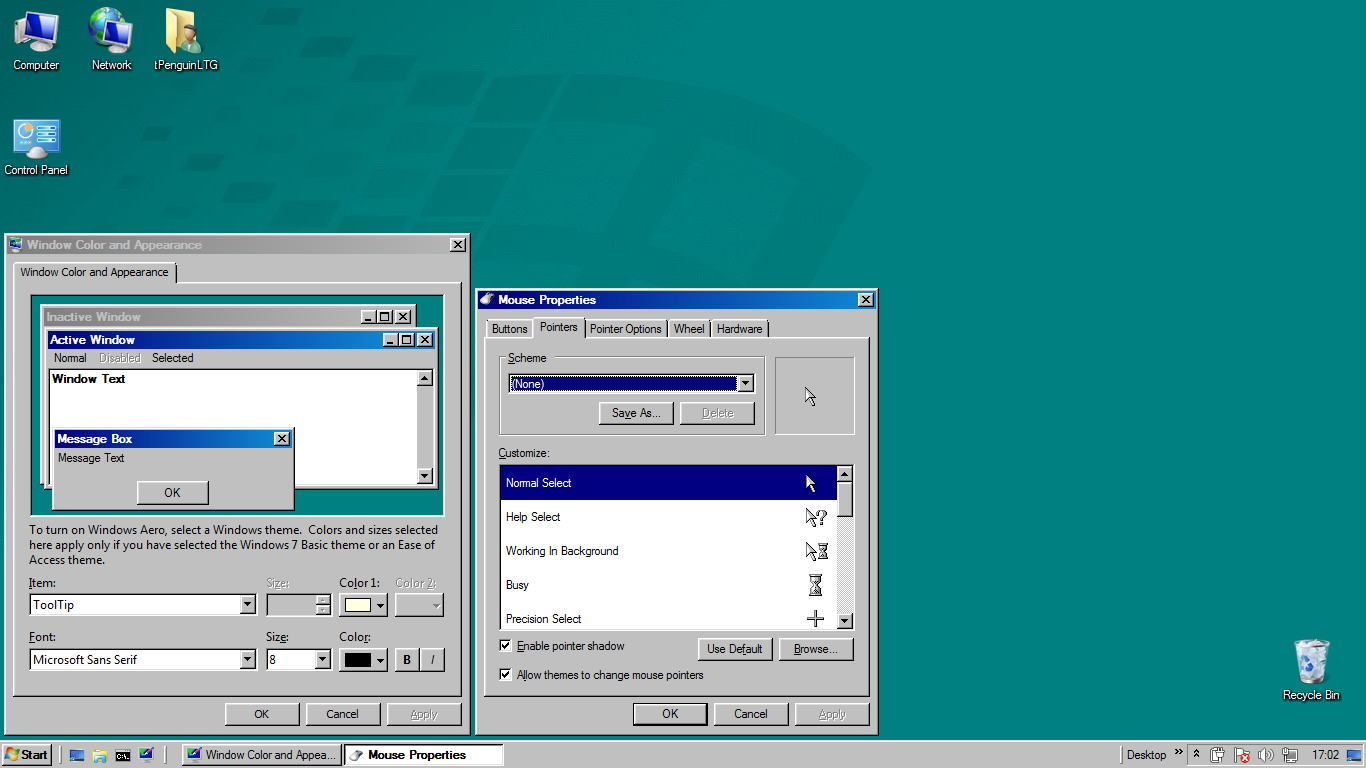Launch Command Prompt from quick launch
Viewport: 1366px width, 768px height.
click(x=123, y=755)
